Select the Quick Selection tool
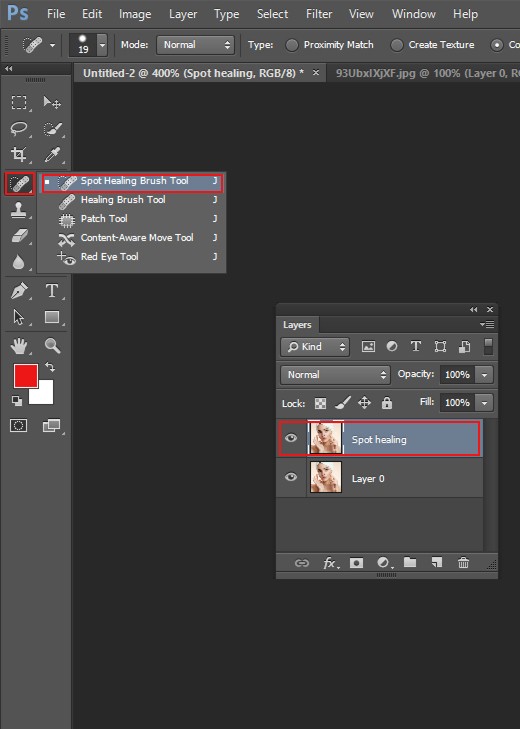 click(x=52, y=129)
